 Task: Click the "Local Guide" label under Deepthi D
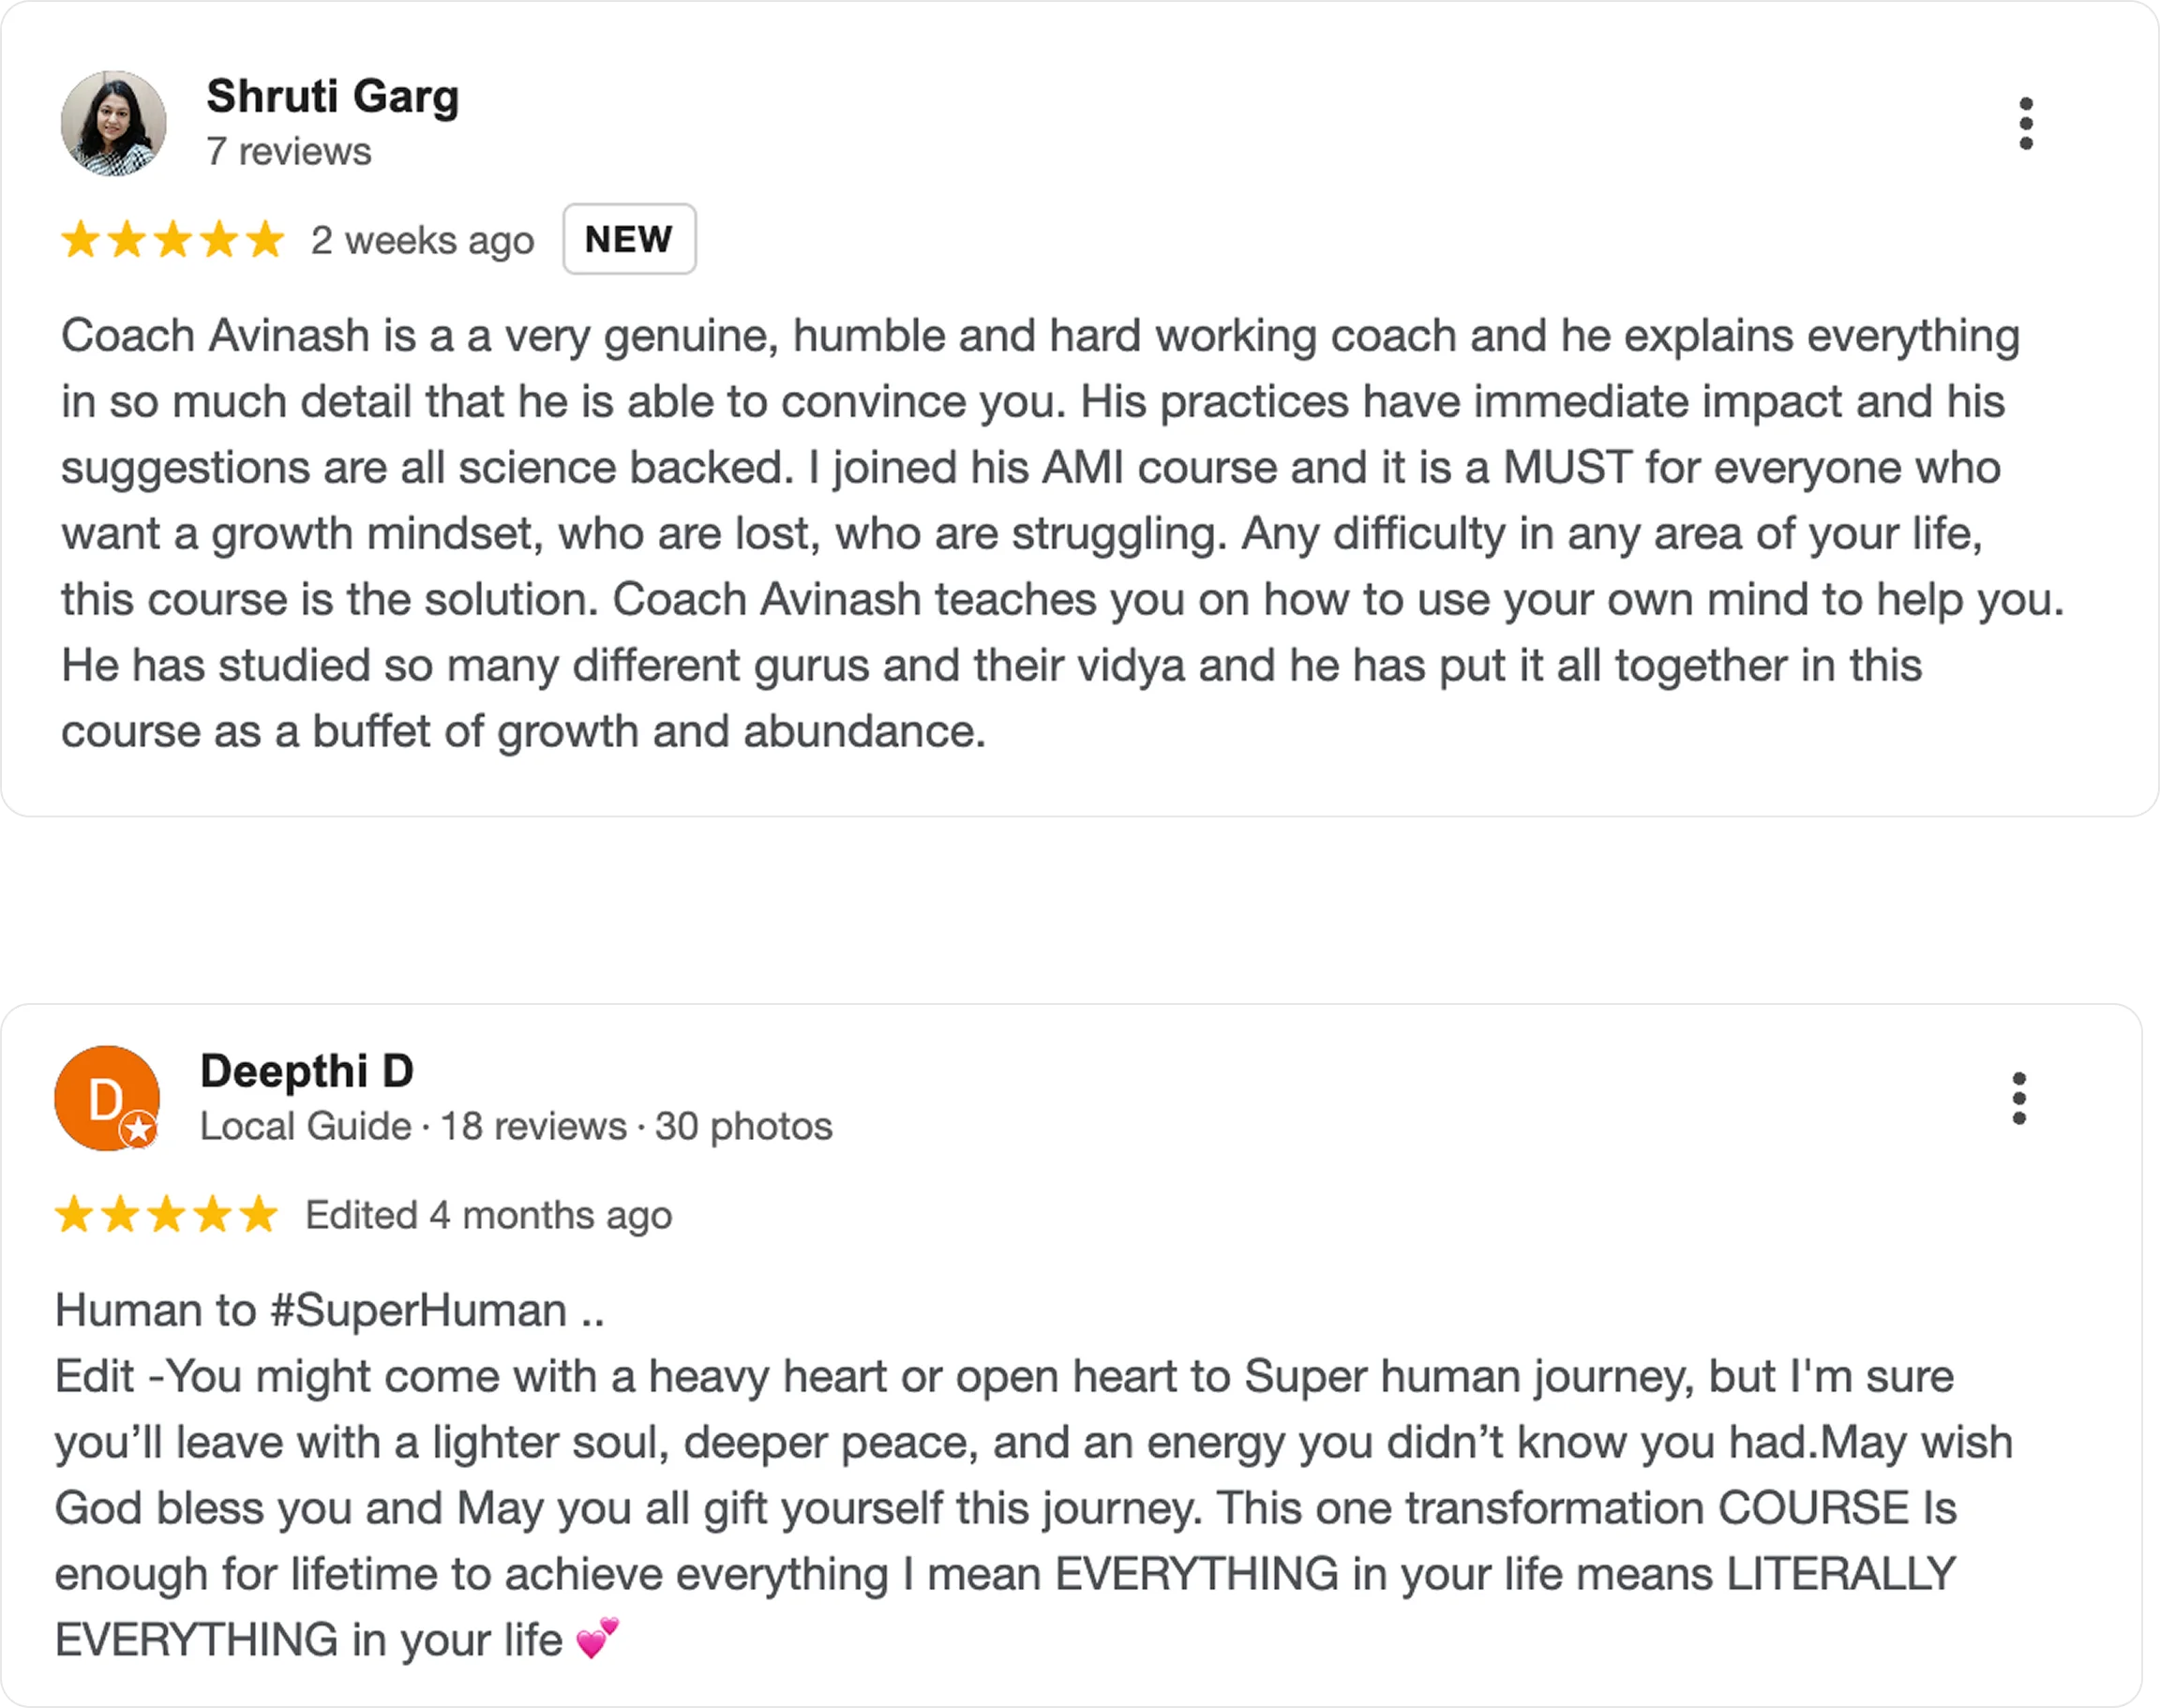pyautogui.click(x=305, y=1127)
